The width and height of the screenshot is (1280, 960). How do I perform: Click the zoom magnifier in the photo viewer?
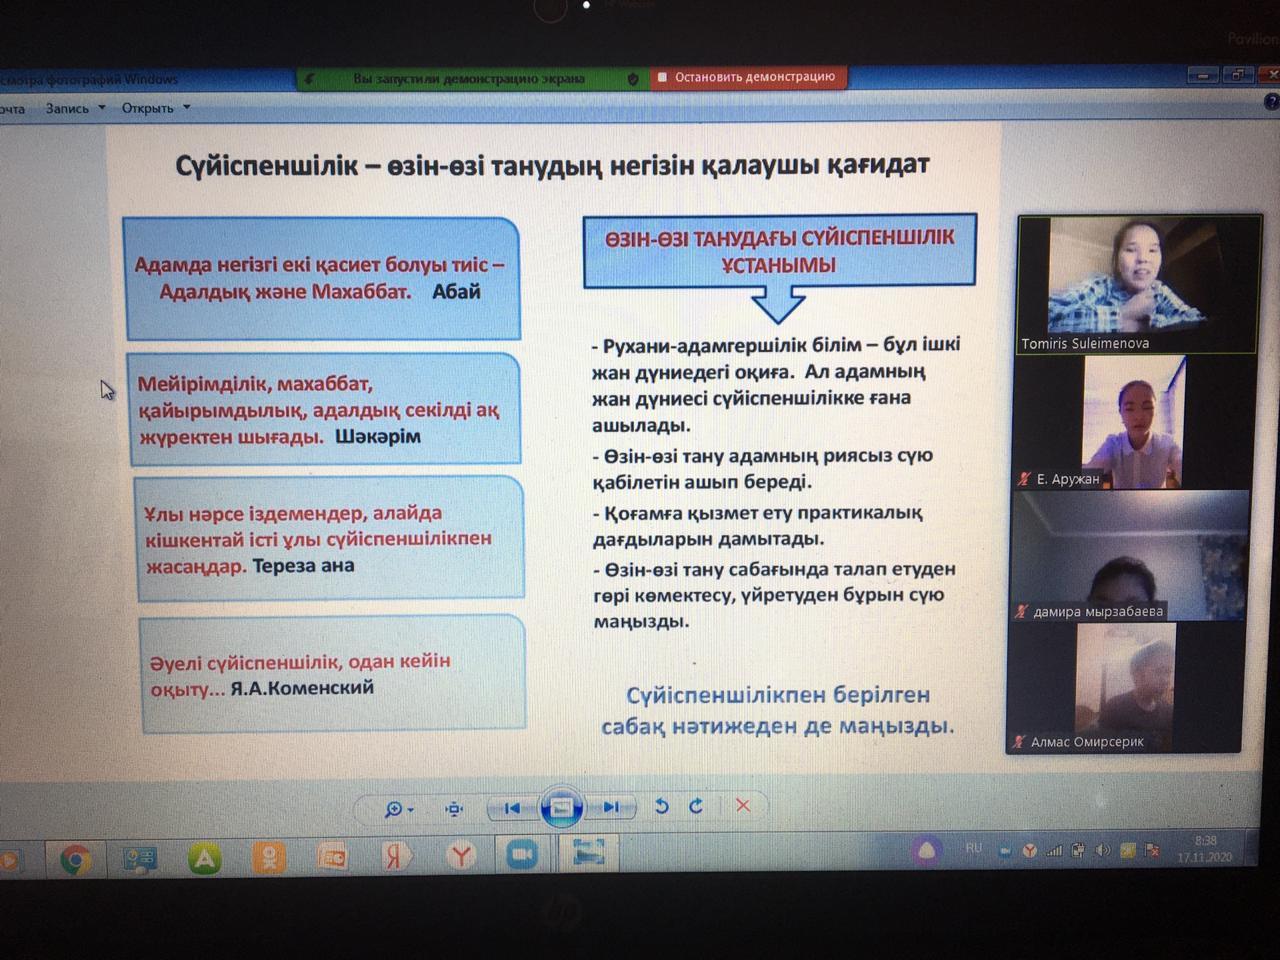point(394,808)
